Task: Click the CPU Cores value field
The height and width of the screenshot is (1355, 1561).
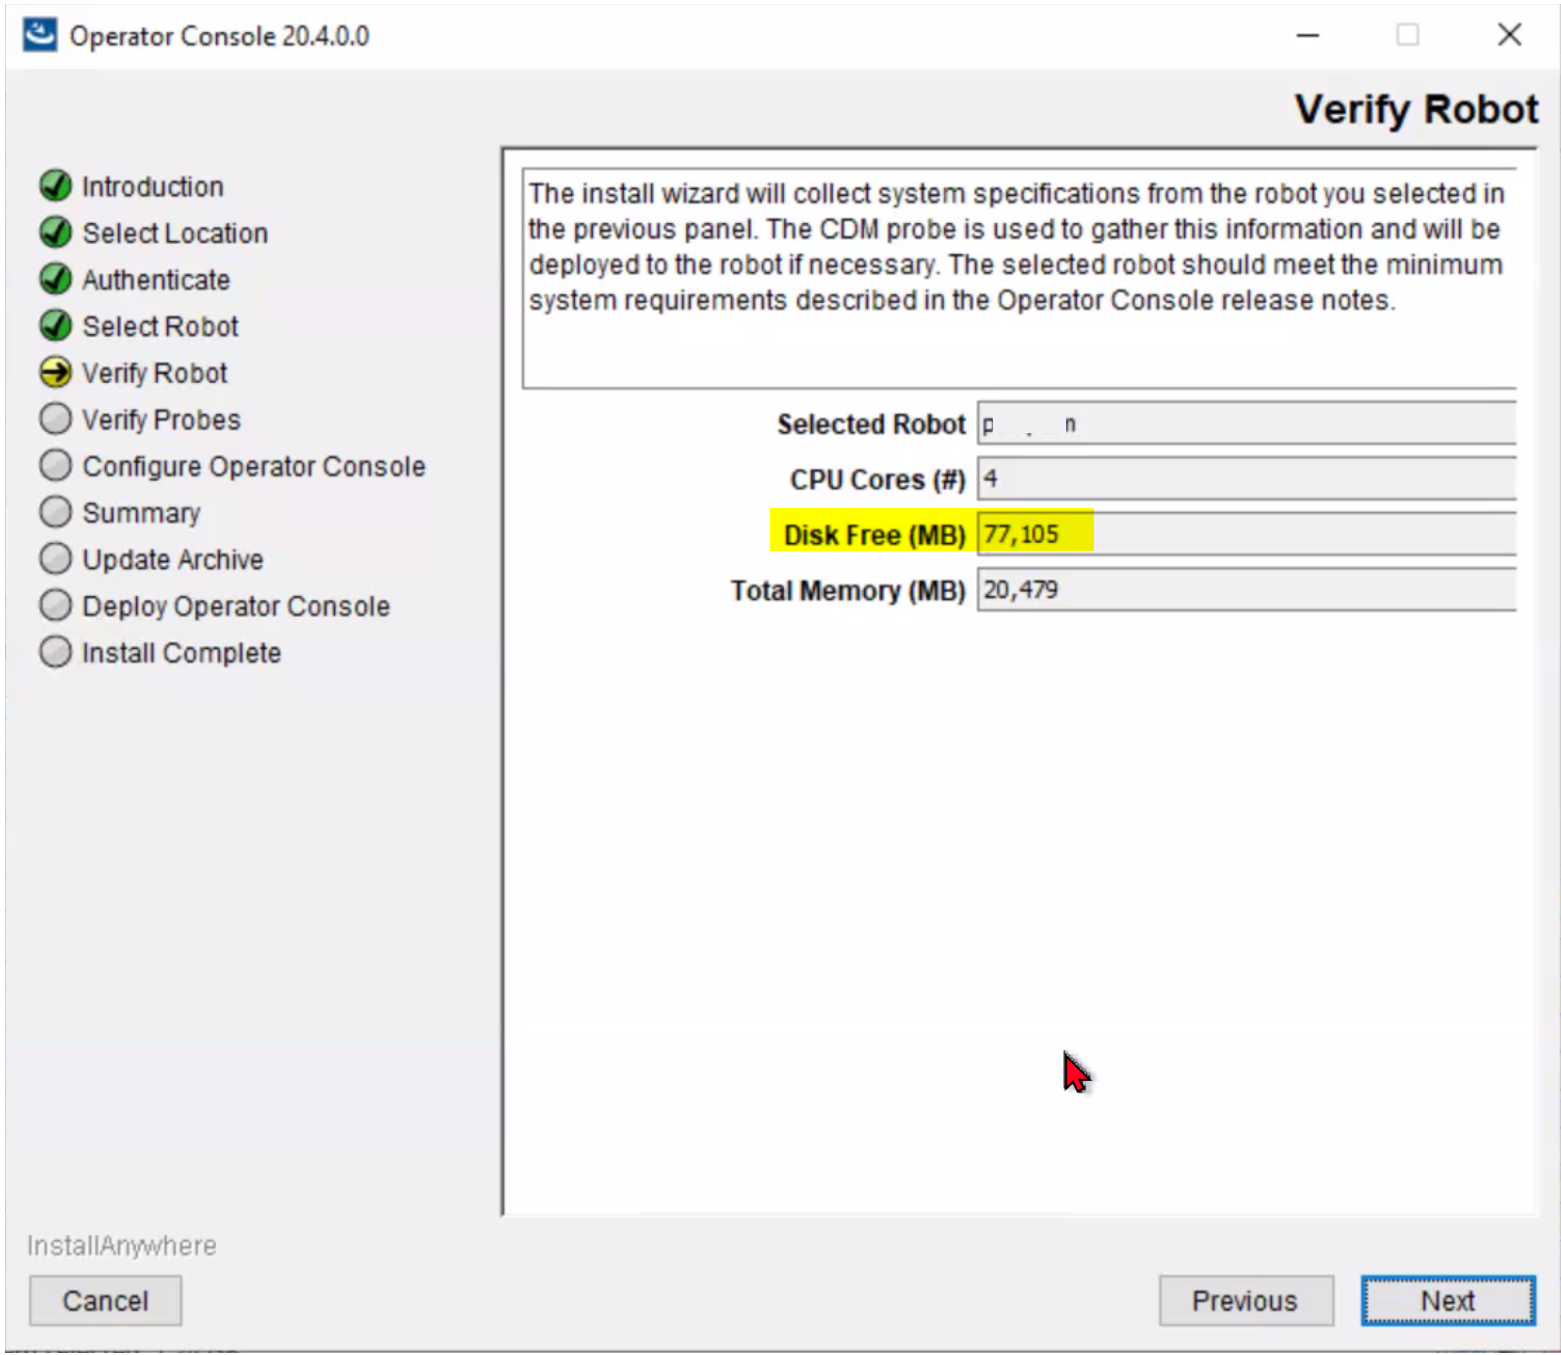Action: [1247, 479]
